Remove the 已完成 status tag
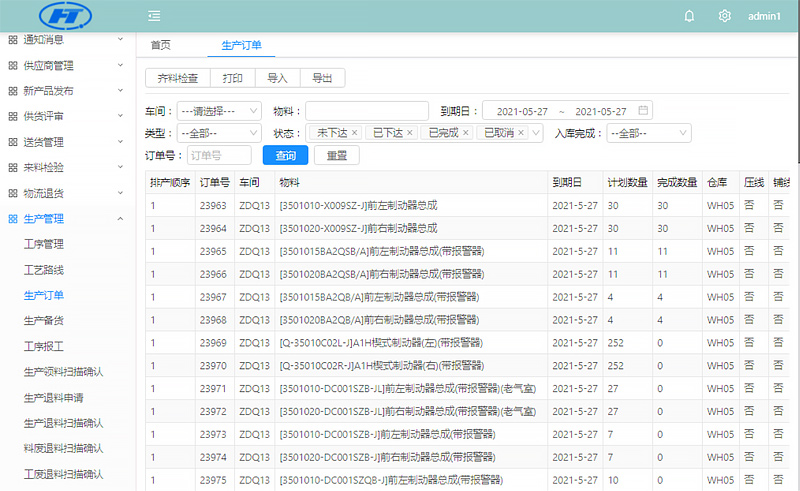Image resolution: width=800 pixels, height=491 pixels. point(466,133)
